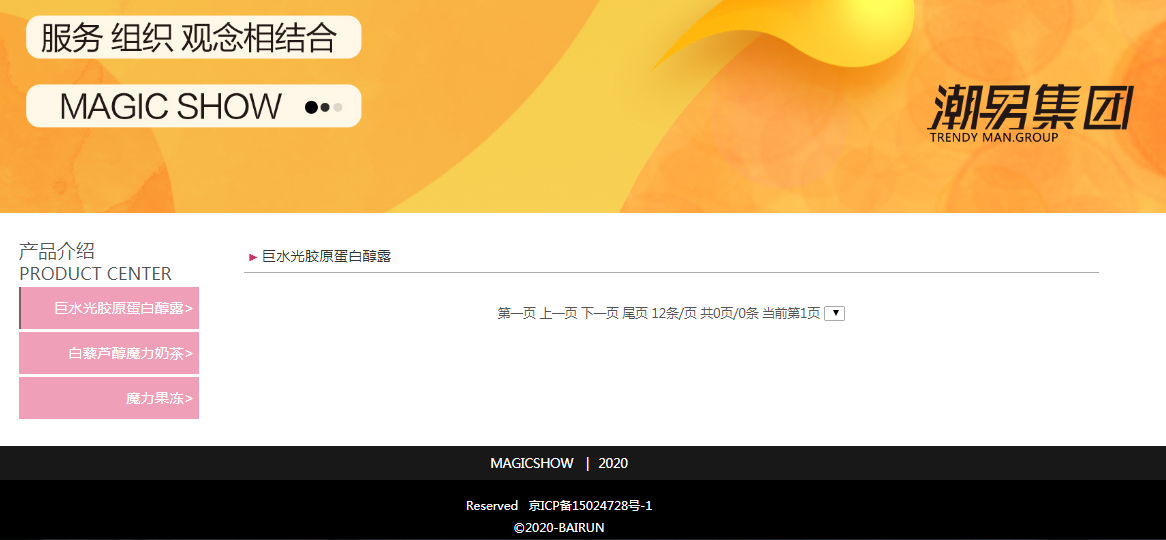
Task: Select the third banner slide dot
Action: click(x=338, y=107)
